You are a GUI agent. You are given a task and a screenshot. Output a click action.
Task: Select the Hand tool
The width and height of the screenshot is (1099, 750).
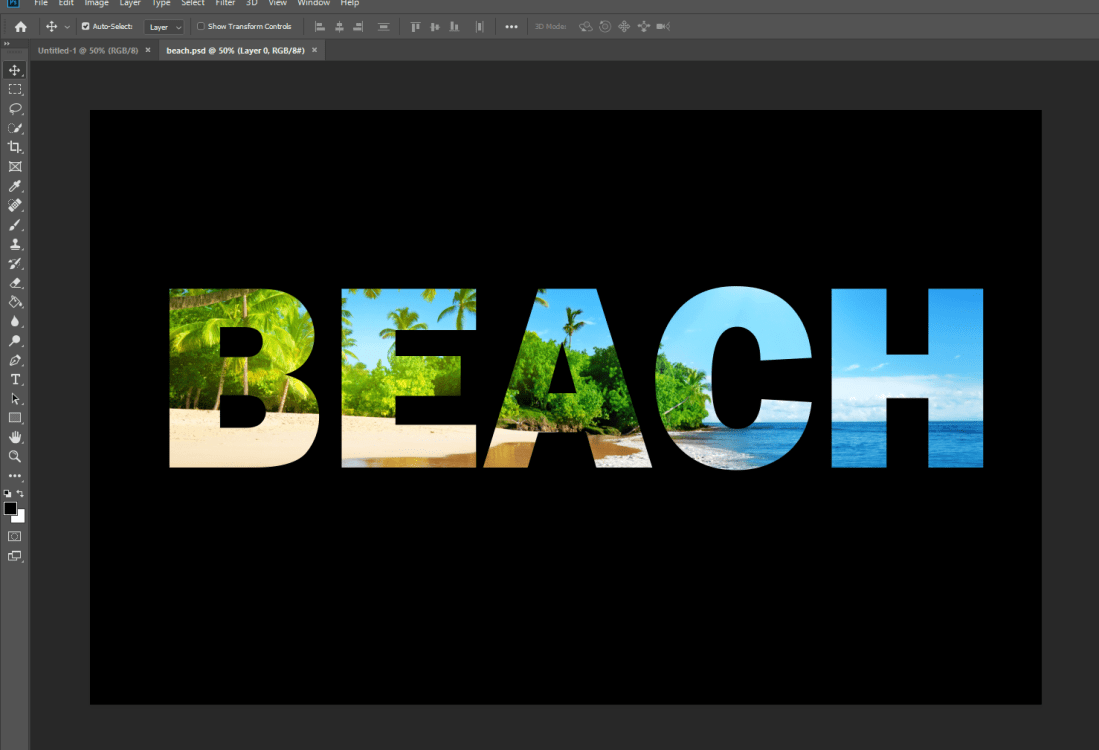pyautogui.click(x=15, y=437)
